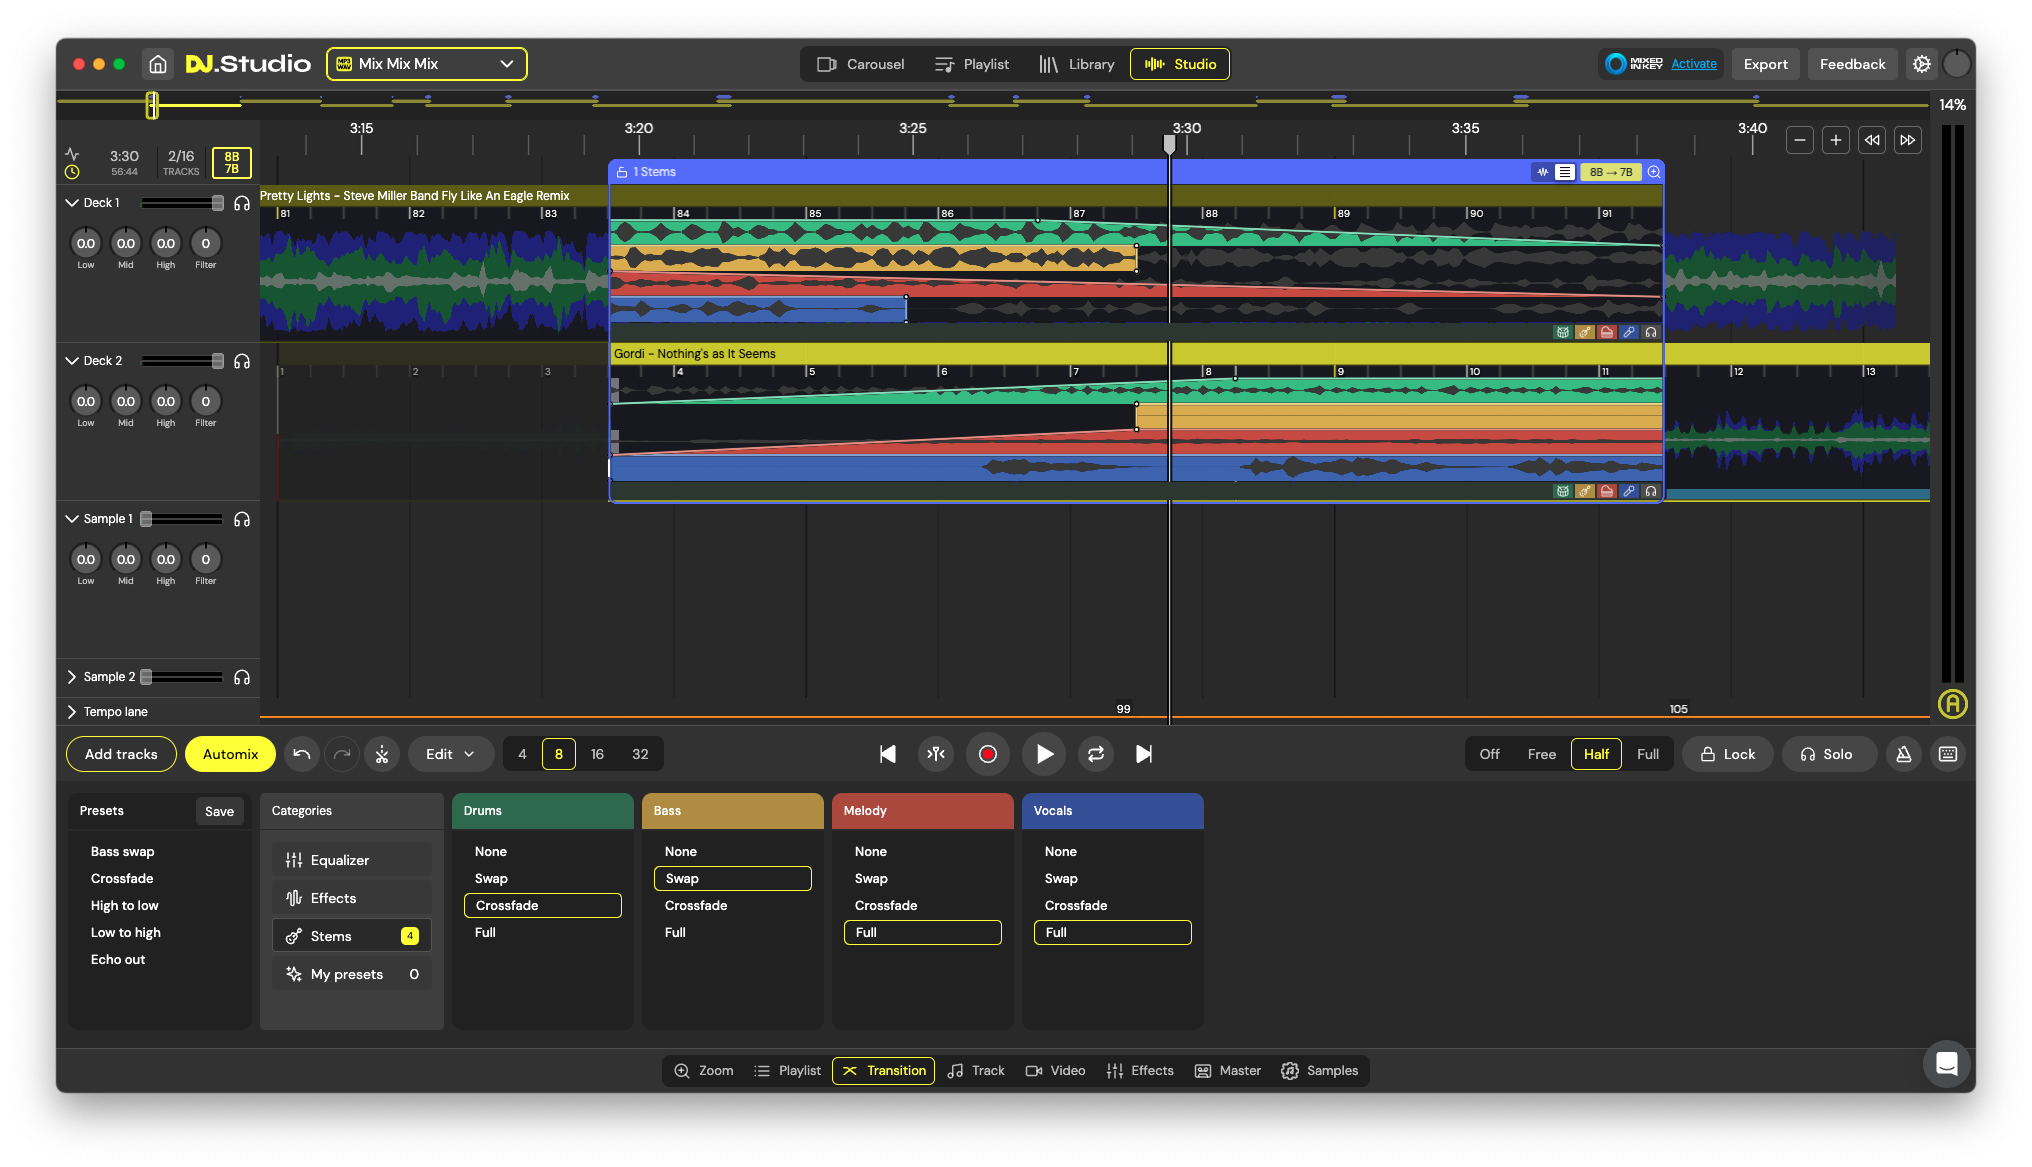Toggle the metronome icon
The width and height of the screenshot is (2032, 1167).
click(1904, 754)
